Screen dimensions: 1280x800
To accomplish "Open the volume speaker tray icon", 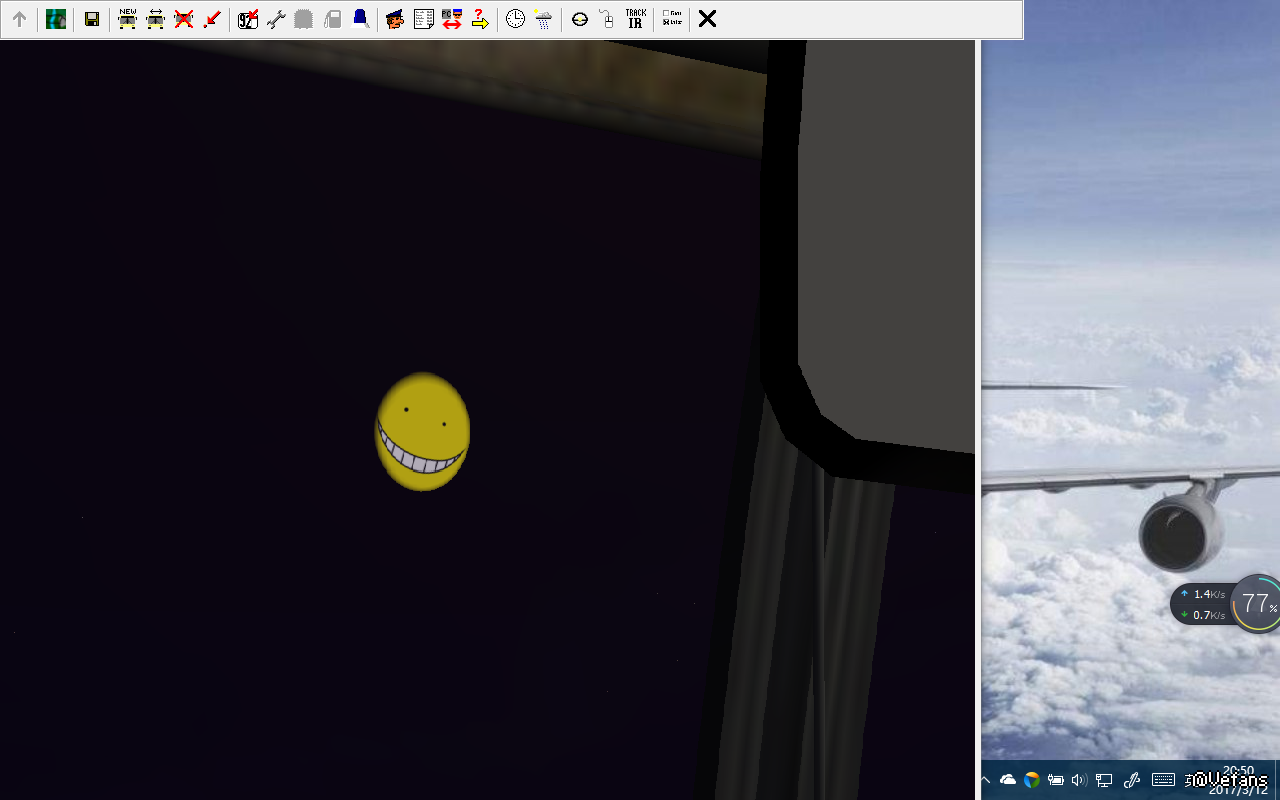I will 1079,780.
